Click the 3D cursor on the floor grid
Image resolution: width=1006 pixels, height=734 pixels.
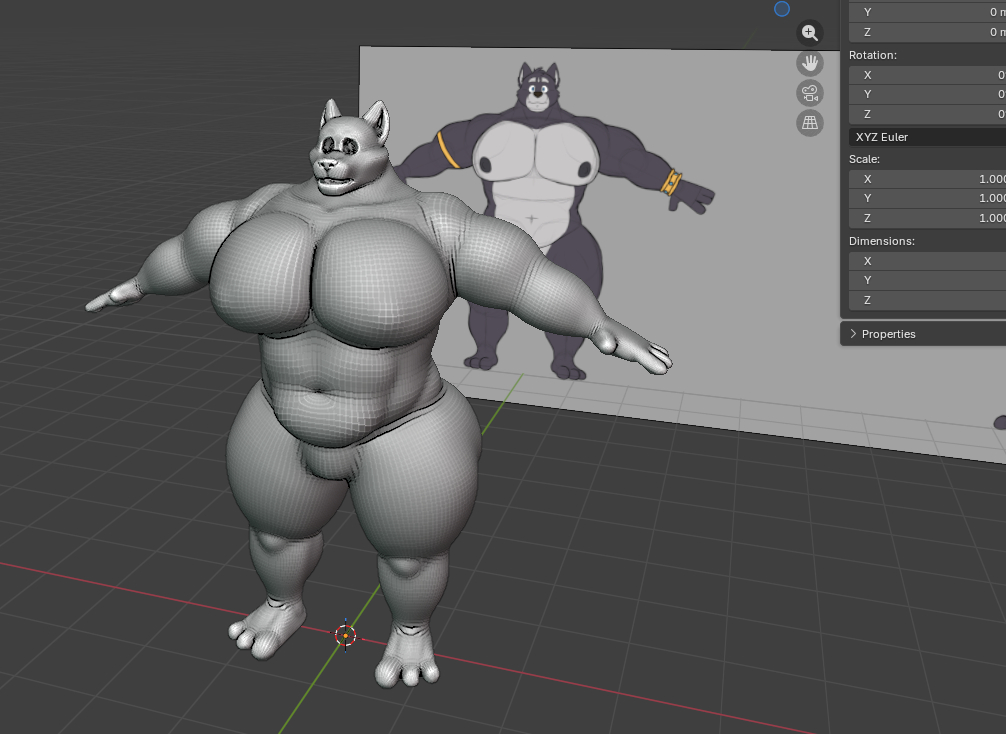[x=345, y=634]
